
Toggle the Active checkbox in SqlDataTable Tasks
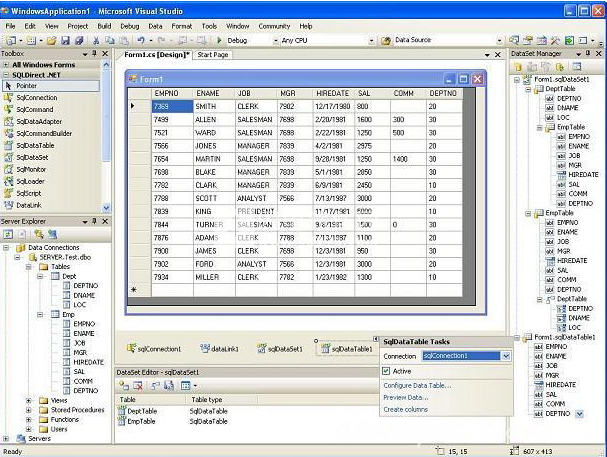tap(386, 371)
